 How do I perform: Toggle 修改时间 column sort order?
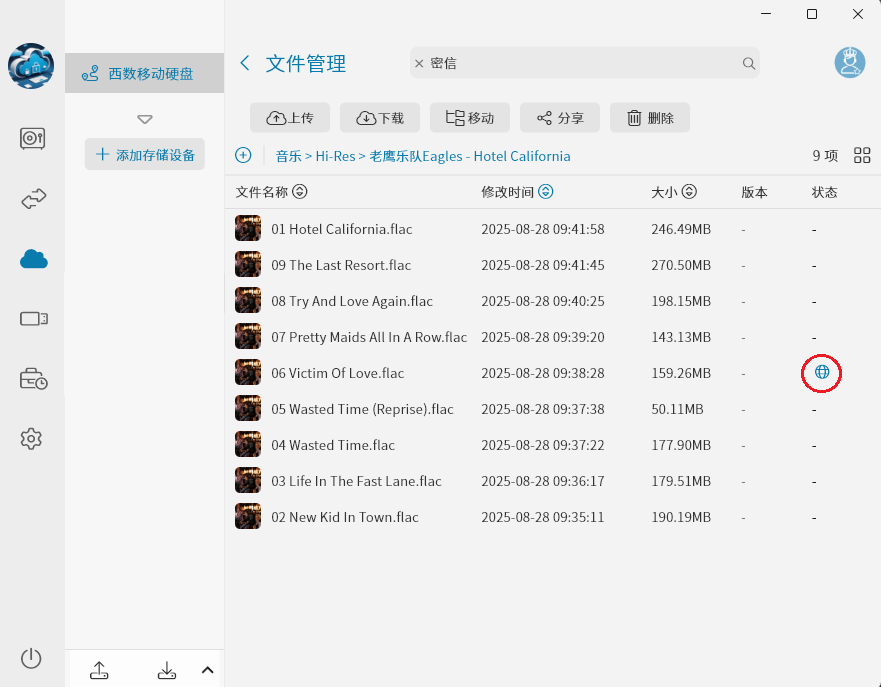[545, 191]
